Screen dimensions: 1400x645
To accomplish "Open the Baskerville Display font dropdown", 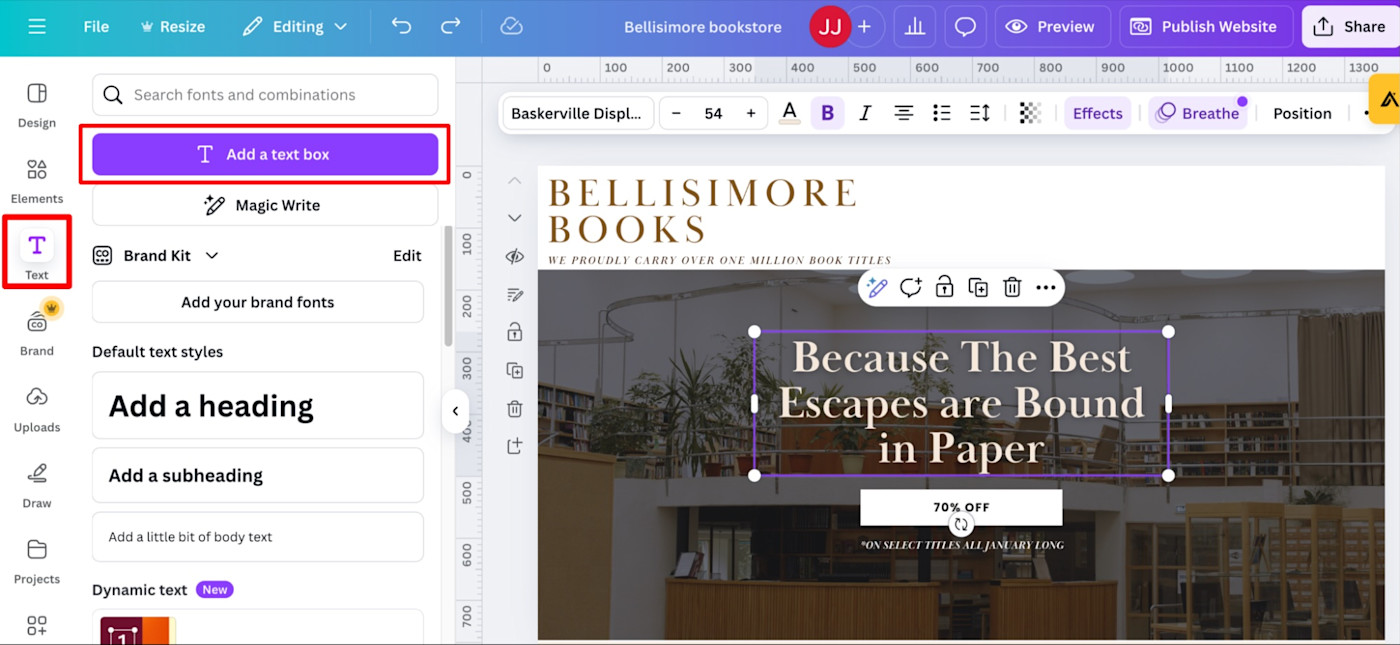I will click(577, 113).
